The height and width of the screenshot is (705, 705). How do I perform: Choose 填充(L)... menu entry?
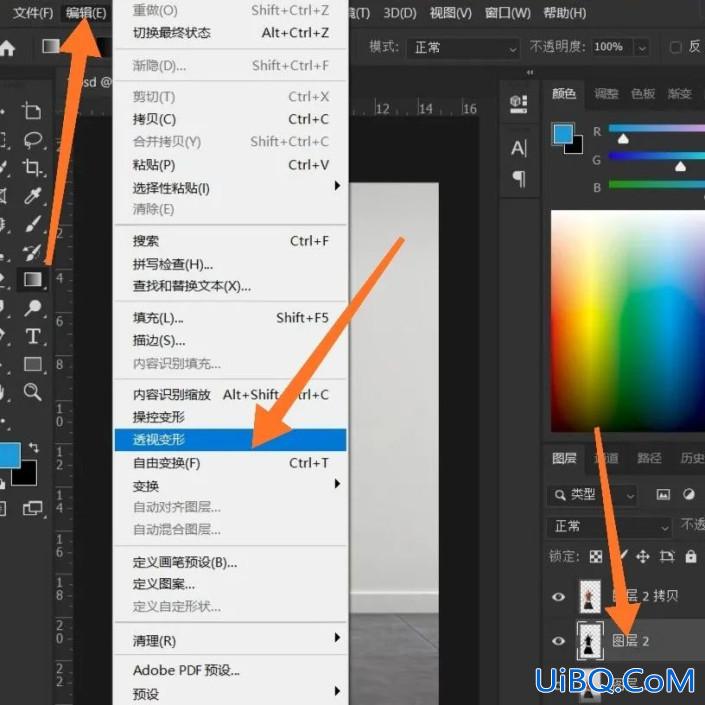click(x=231, y=318)
